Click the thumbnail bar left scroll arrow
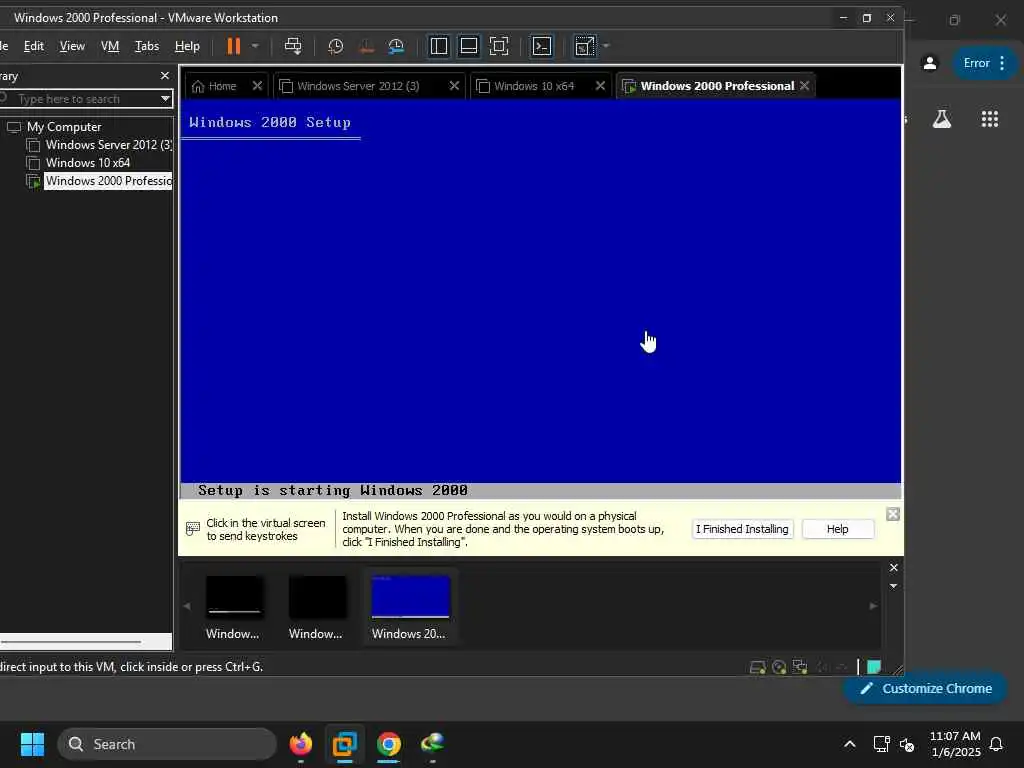This screenshot has width=1024, height=768. (x=187, y=606)
